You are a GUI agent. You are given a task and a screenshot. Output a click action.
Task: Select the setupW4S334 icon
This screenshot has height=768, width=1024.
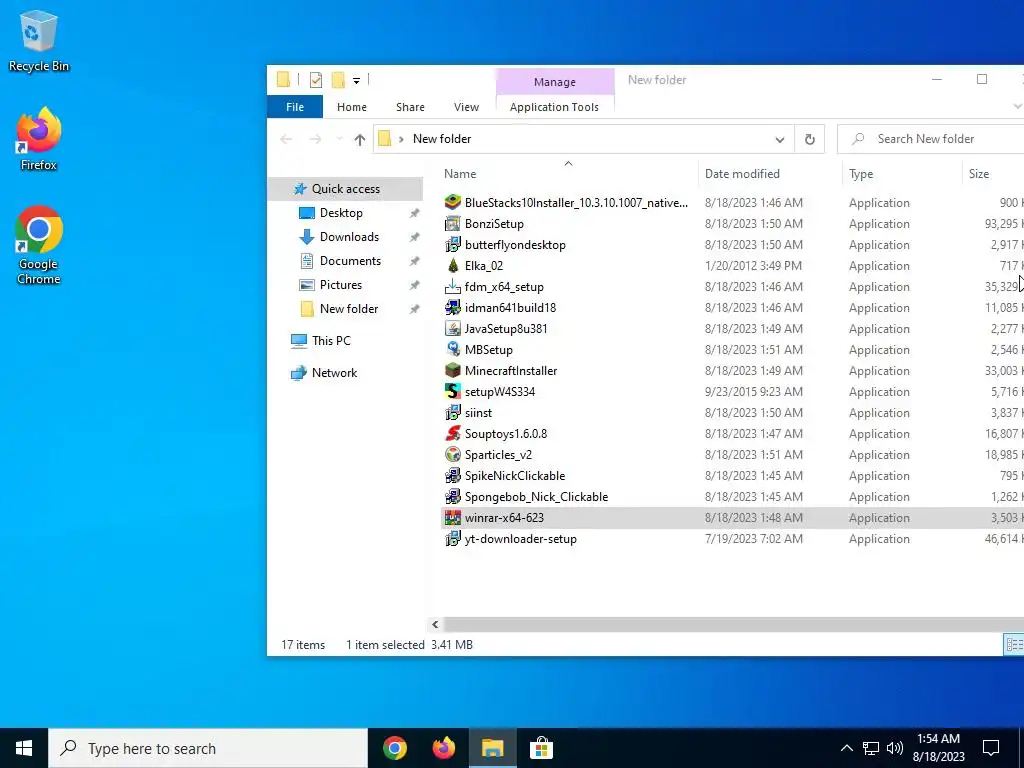(453, 391)
